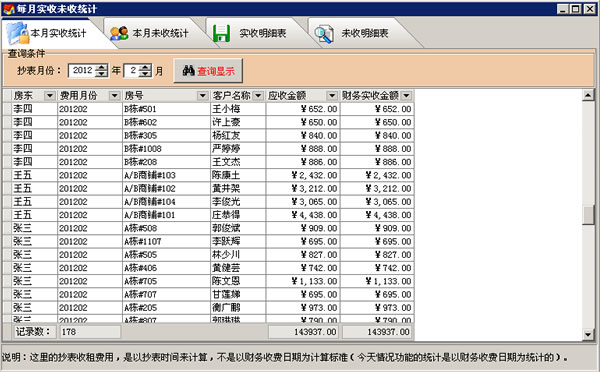600x372 pixels.
Task: Open the 本月未收统计 tab
Action: click(x=160, y=33)
